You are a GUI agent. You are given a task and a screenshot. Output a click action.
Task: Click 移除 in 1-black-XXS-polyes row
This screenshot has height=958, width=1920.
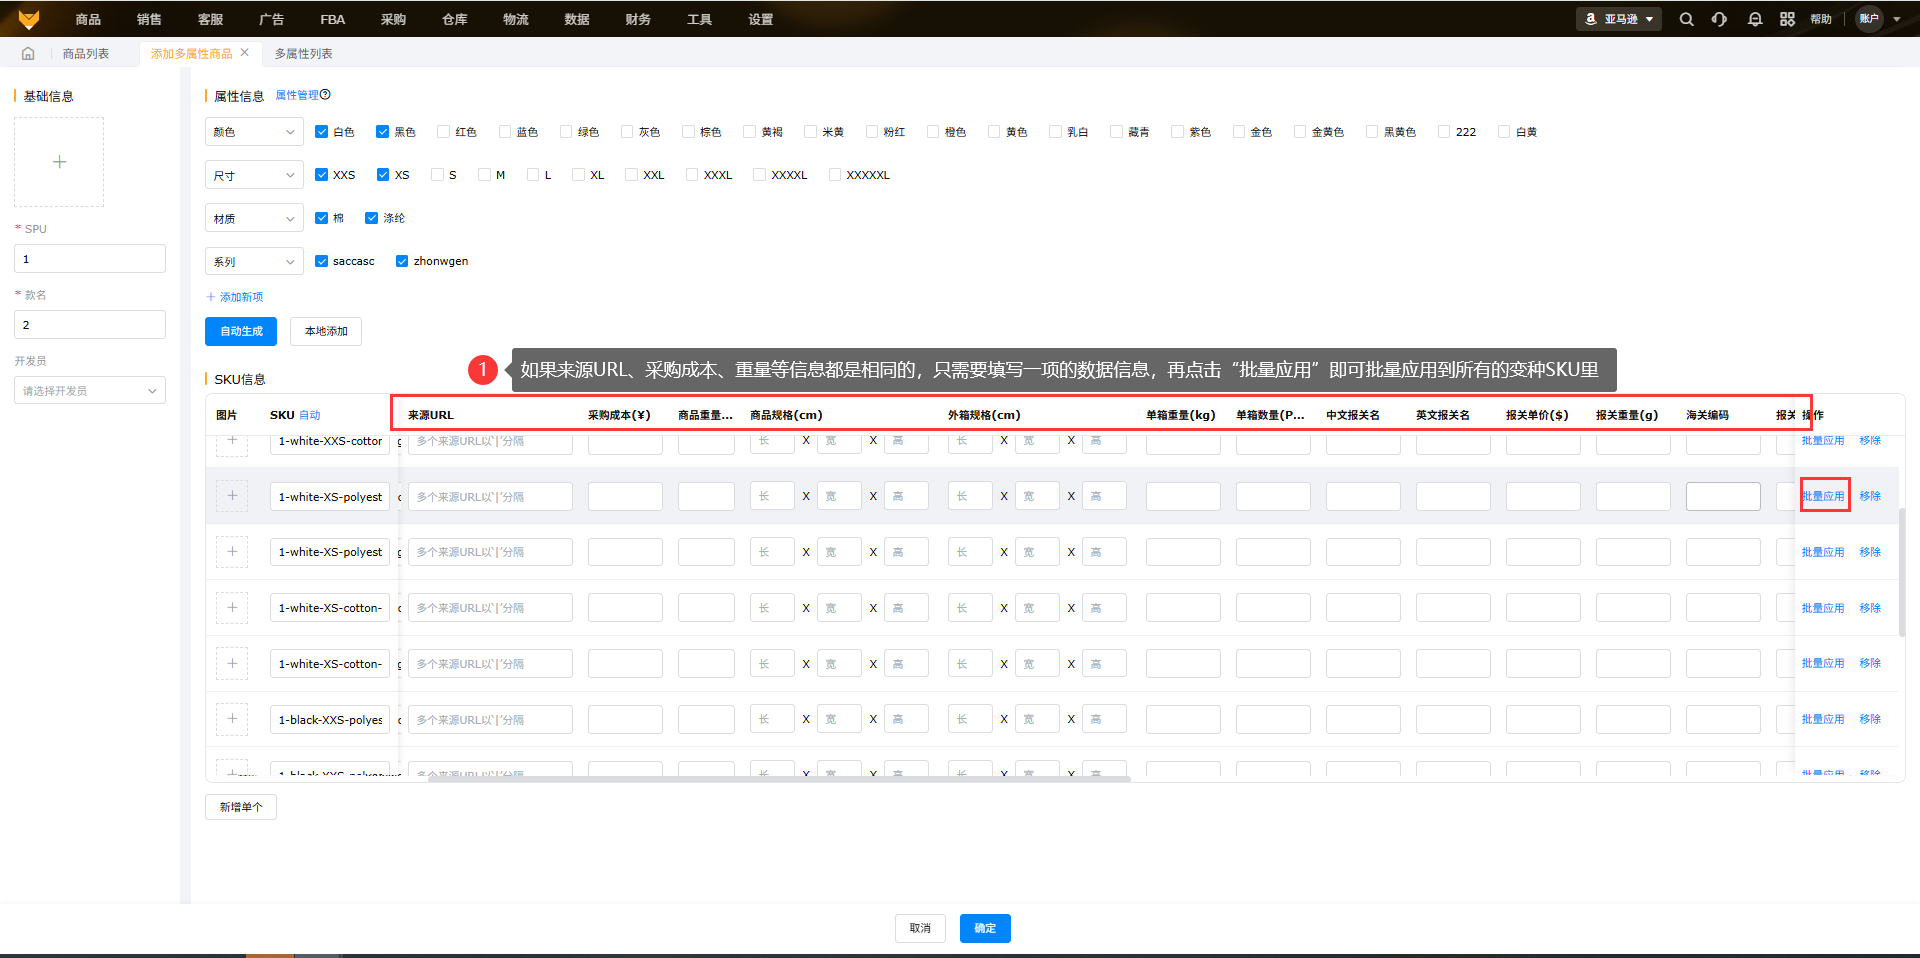point(1870,719)
